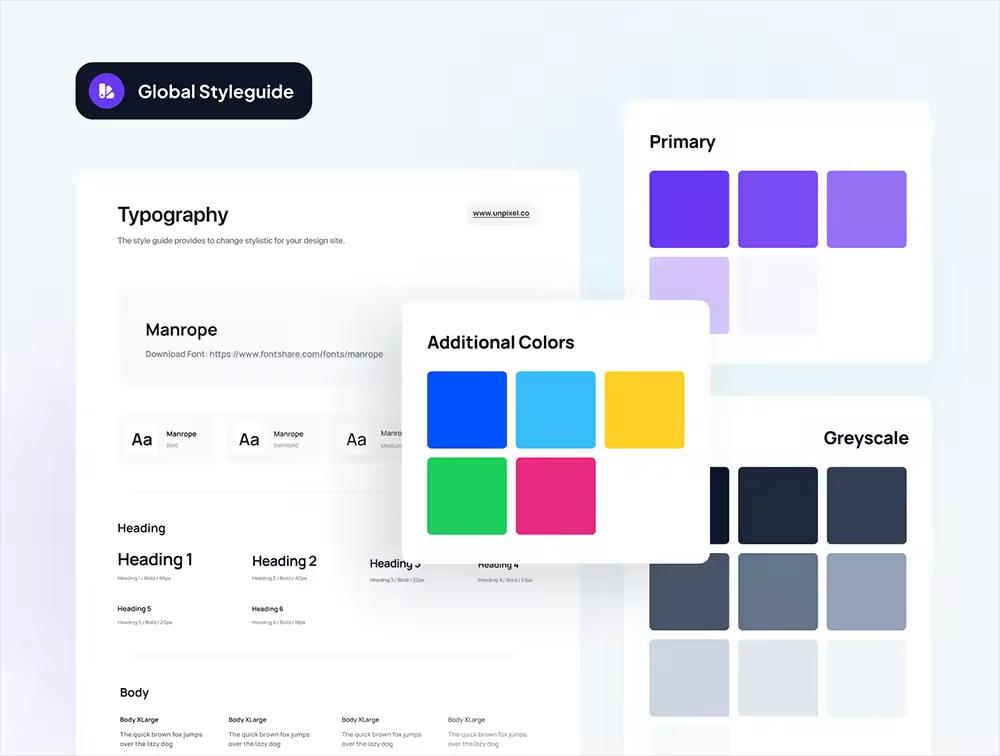This screenshot has width=1000, height=756.
Task: Click the purple Global Styleguide logo icon
Action: [x=106, y=91]
